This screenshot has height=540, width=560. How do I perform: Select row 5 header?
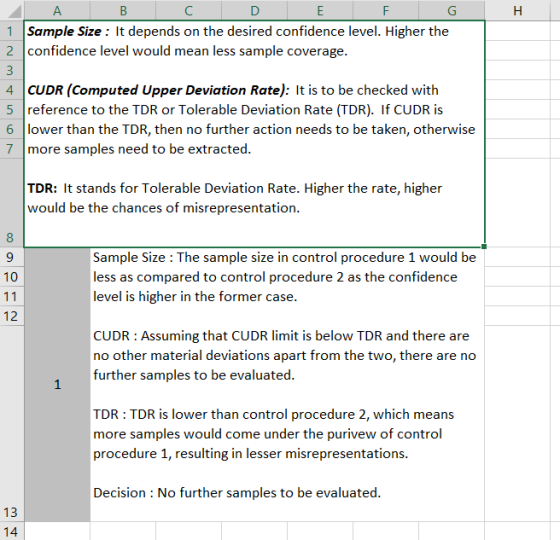tap(12, 110)
